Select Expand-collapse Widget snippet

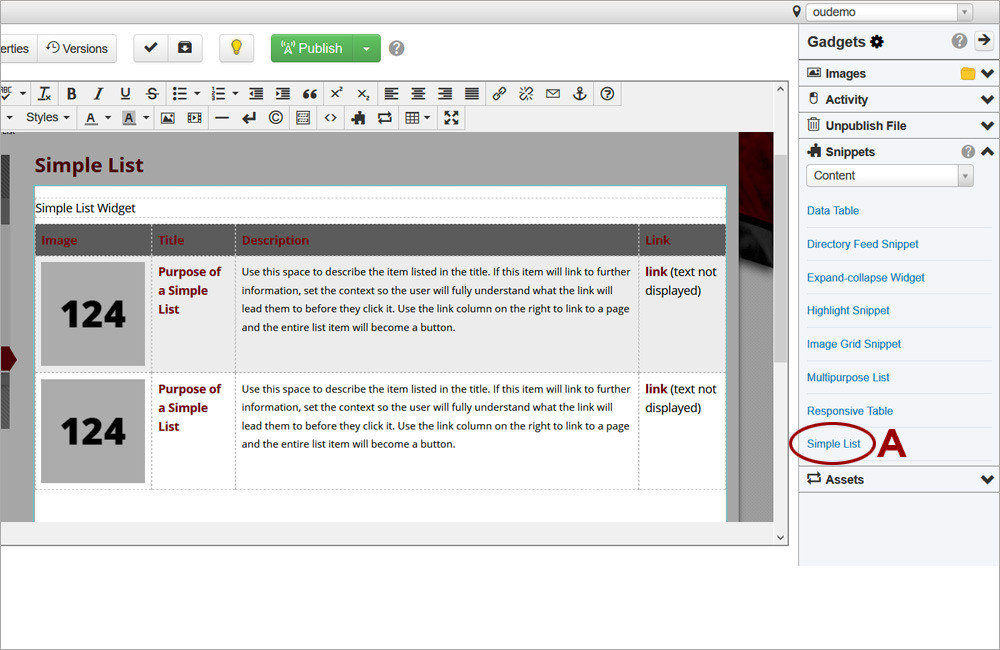865,277
